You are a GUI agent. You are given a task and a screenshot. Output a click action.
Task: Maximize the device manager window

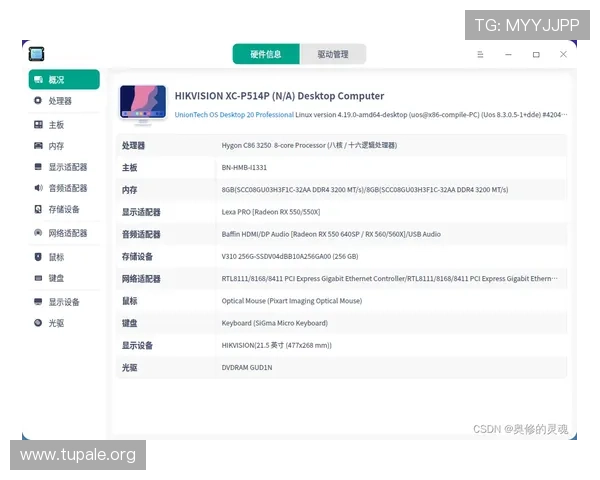coord(536,55)
